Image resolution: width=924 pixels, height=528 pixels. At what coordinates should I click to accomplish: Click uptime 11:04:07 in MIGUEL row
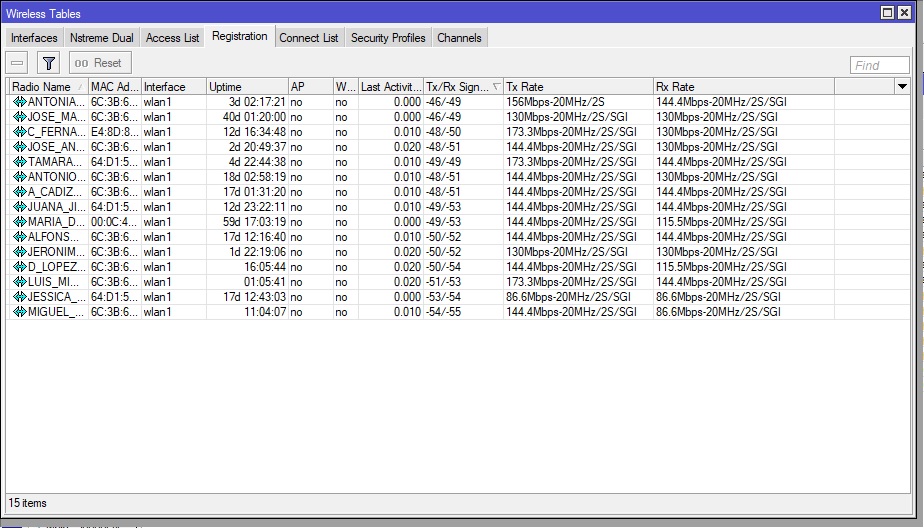265,312
